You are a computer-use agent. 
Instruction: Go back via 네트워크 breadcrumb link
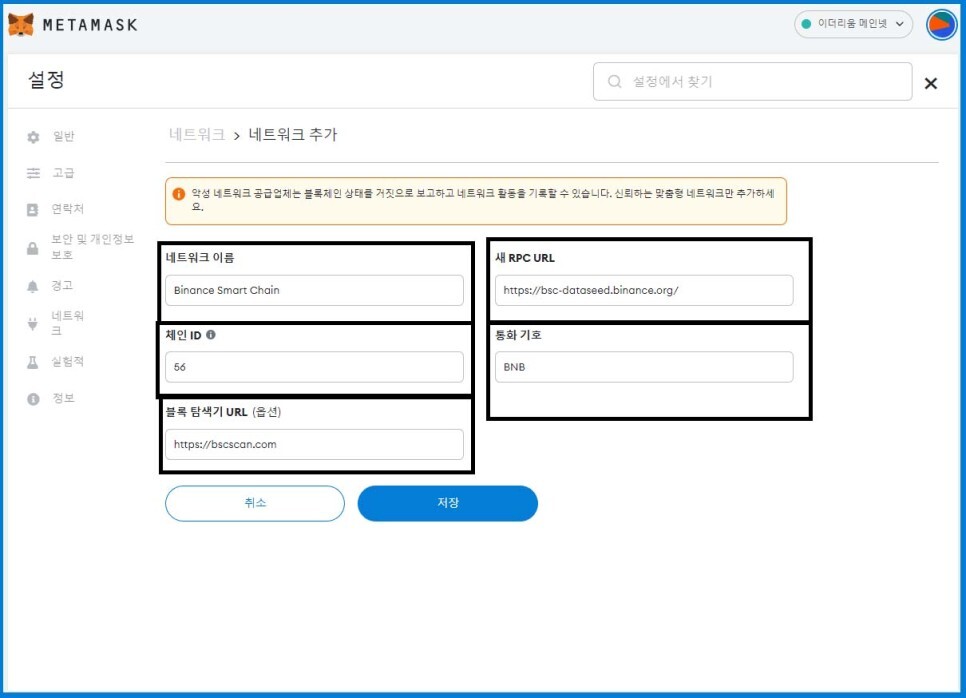[x=197, y=134]
